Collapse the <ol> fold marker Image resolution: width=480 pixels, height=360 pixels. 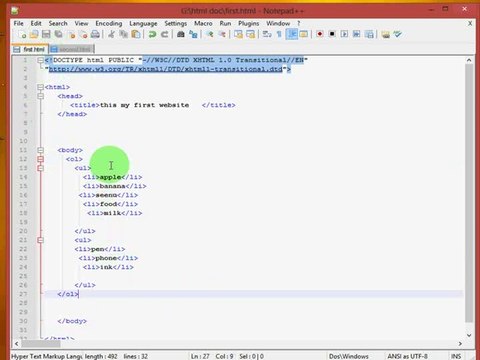(40, 159)
